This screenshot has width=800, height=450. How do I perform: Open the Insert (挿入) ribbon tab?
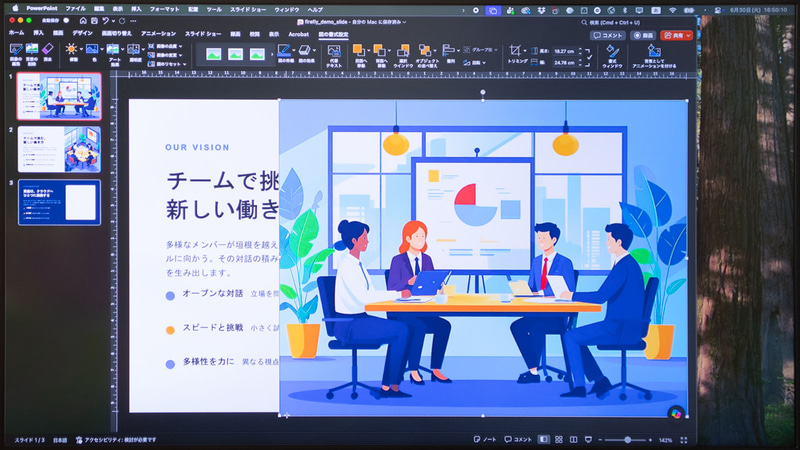click(x=38, y=33)
